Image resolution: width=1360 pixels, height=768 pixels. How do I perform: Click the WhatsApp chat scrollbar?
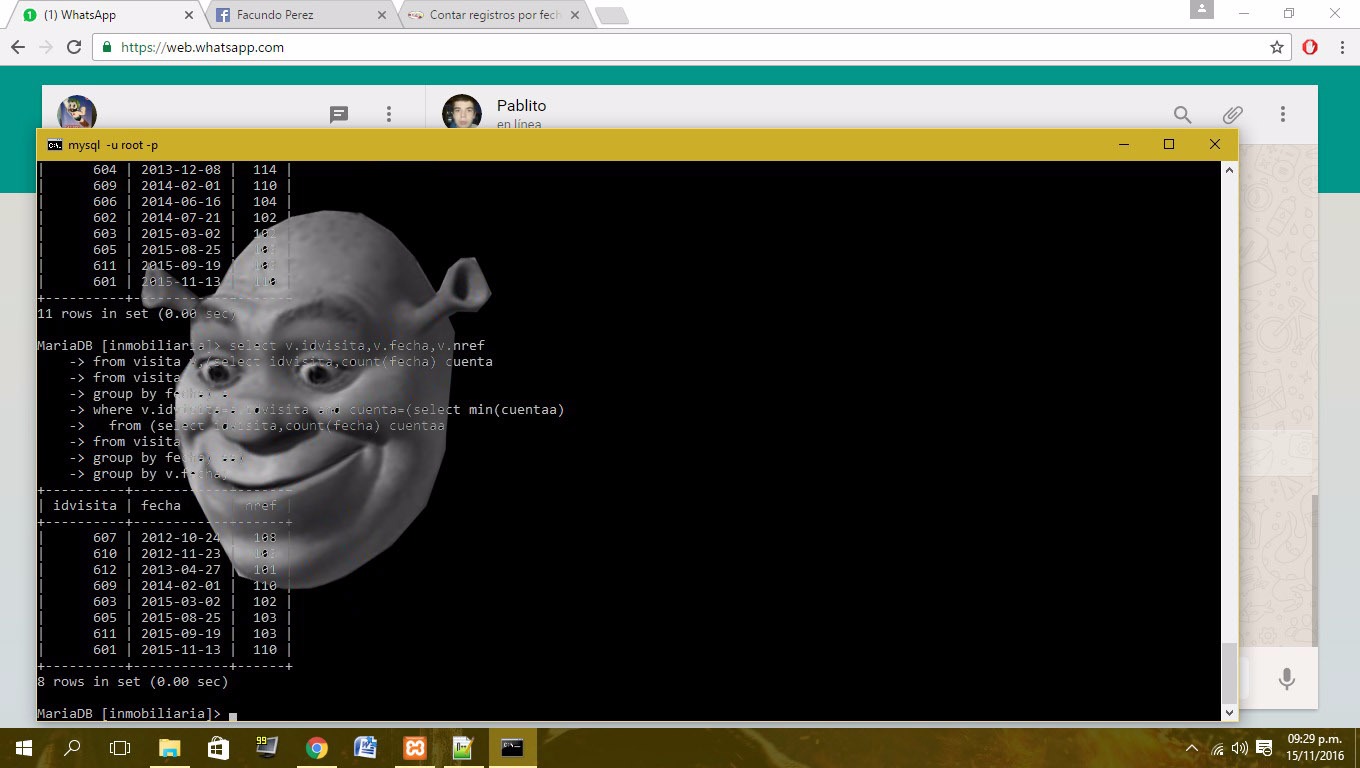(x=1314, y=570)
